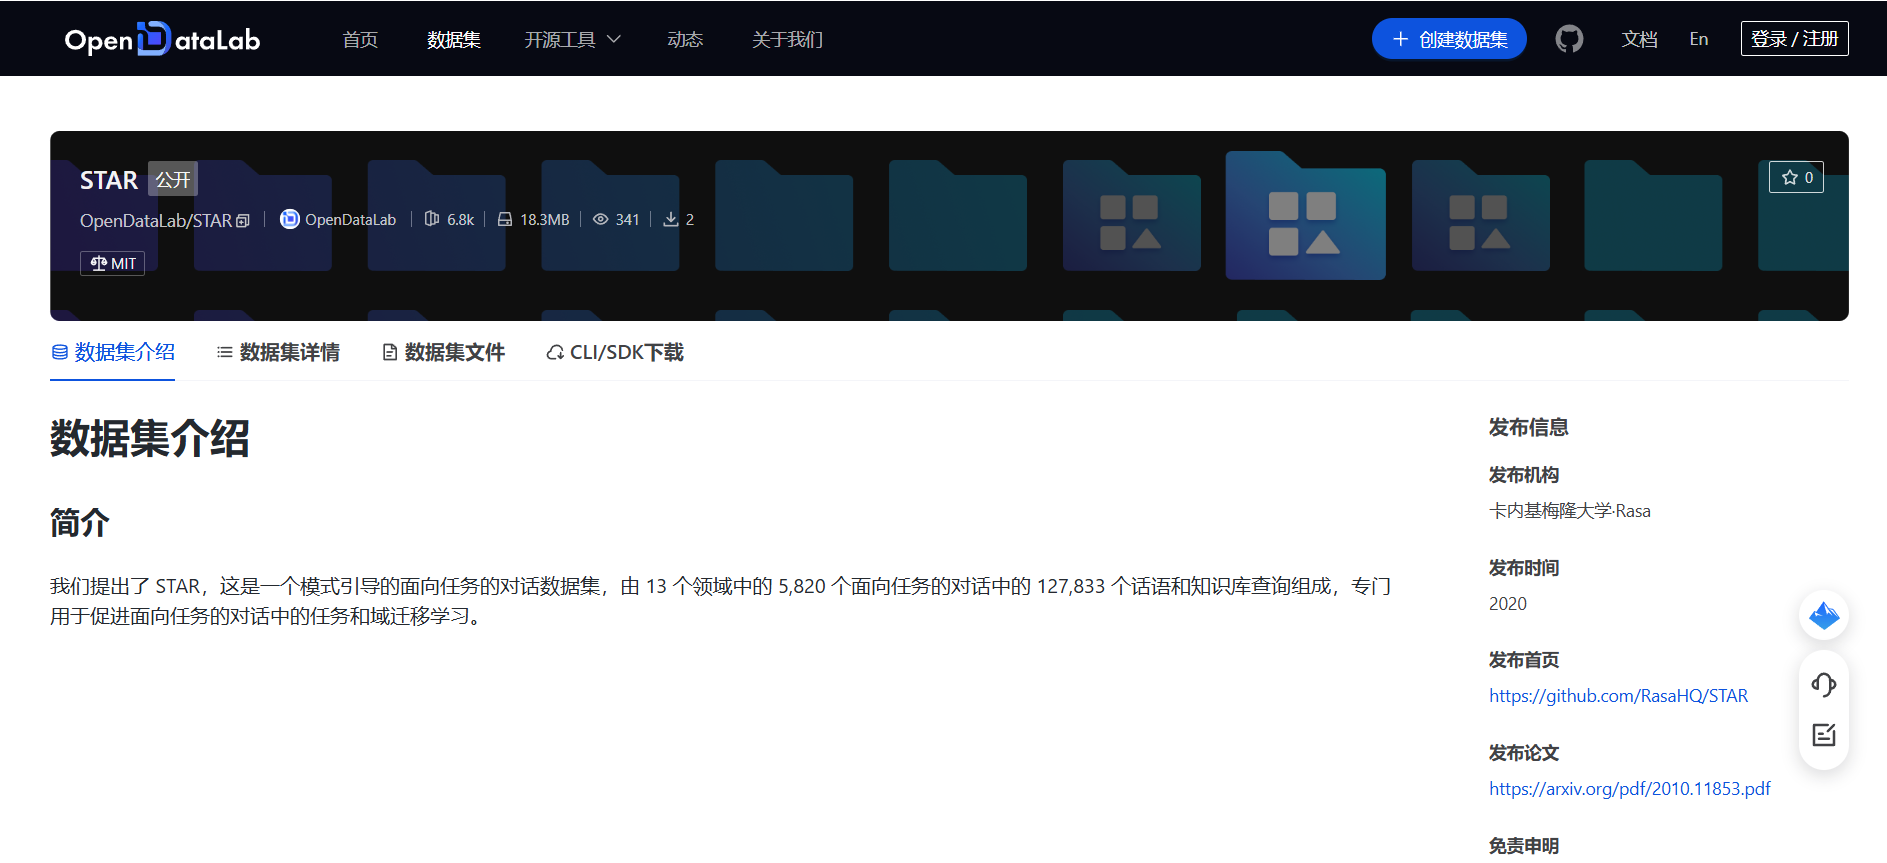Click 创建数据集 button

pyautogui.click(x=1449, y=39)
